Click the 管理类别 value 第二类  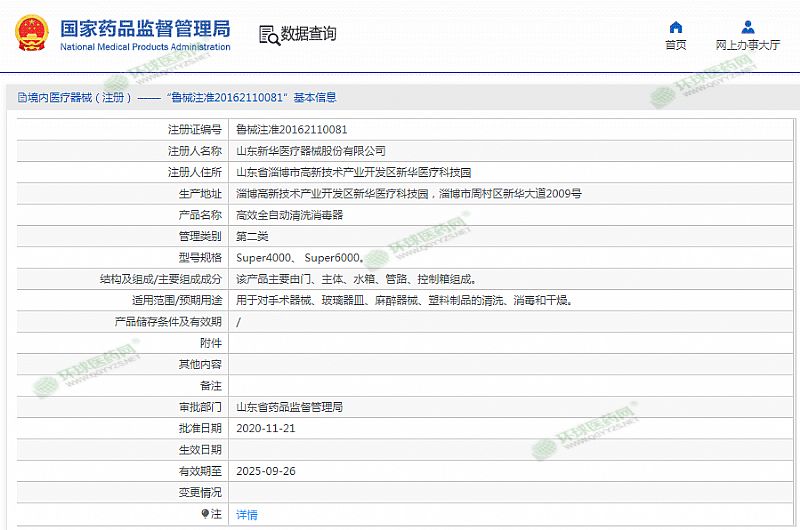252,236
